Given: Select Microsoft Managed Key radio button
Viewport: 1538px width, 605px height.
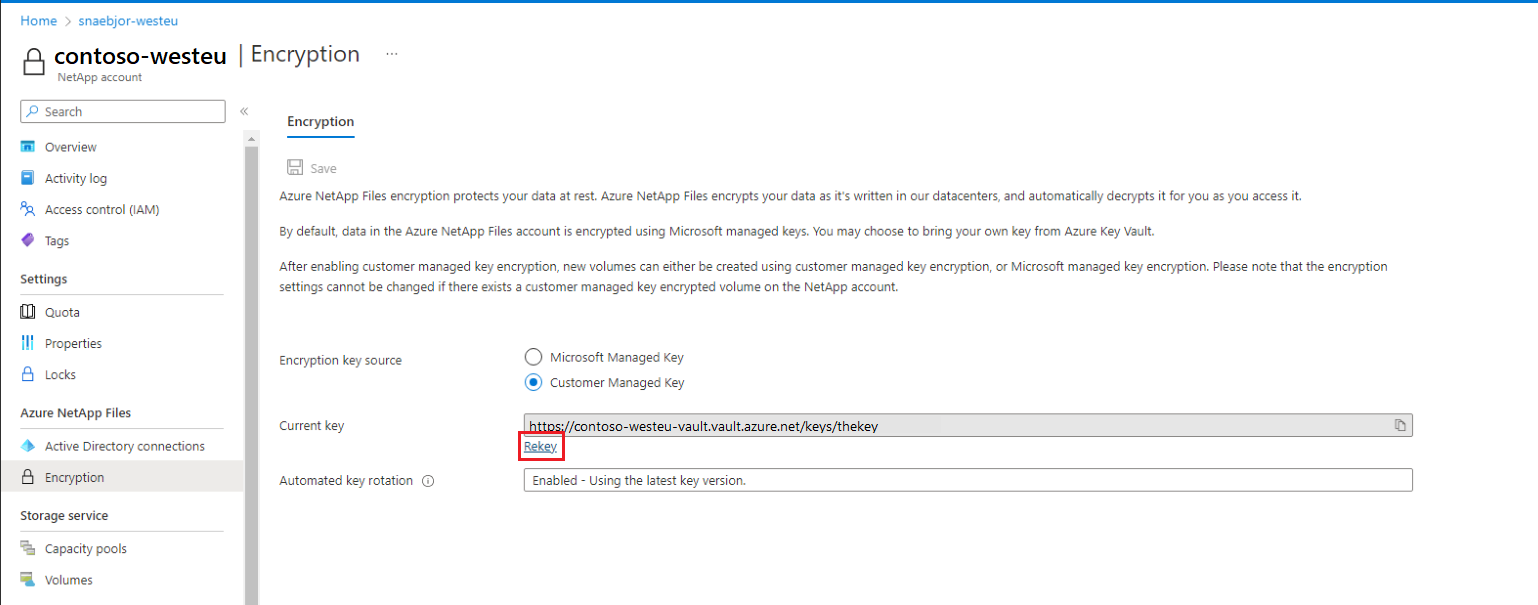Looking at the screenshot, I should coord(533,357).
